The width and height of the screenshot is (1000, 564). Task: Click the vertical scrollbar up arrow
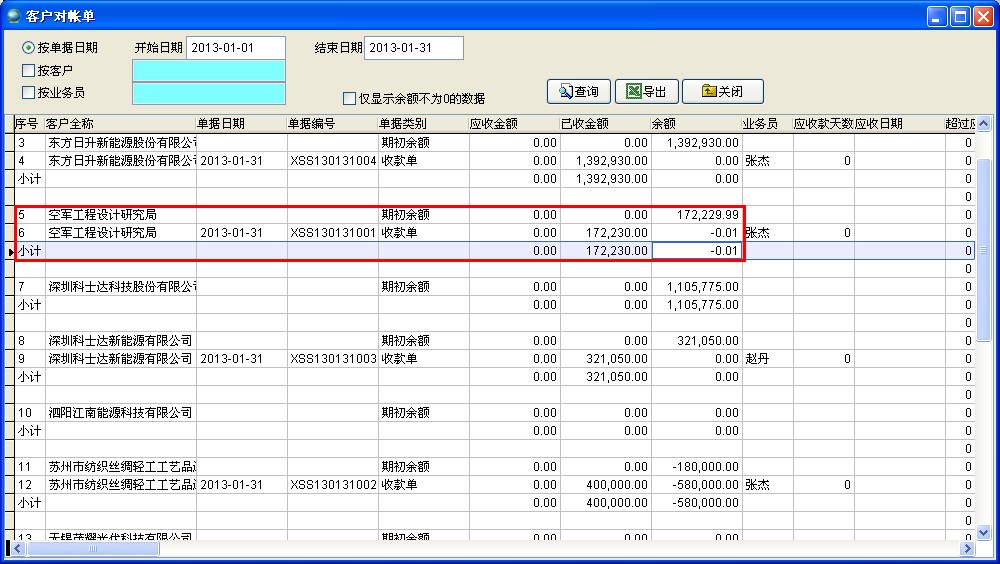[983, 124]
